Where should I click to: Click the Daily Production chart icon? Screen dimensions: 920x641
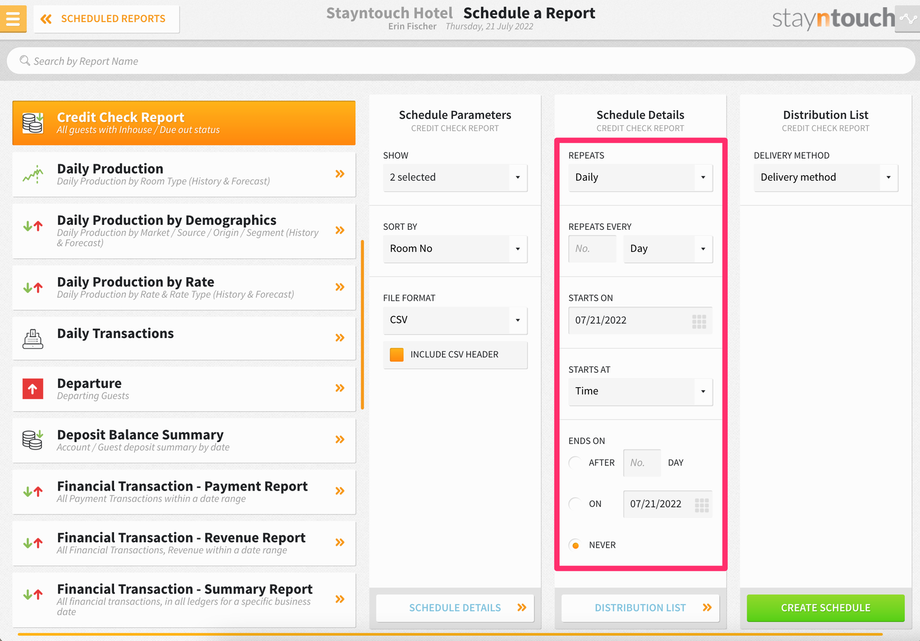33,174
